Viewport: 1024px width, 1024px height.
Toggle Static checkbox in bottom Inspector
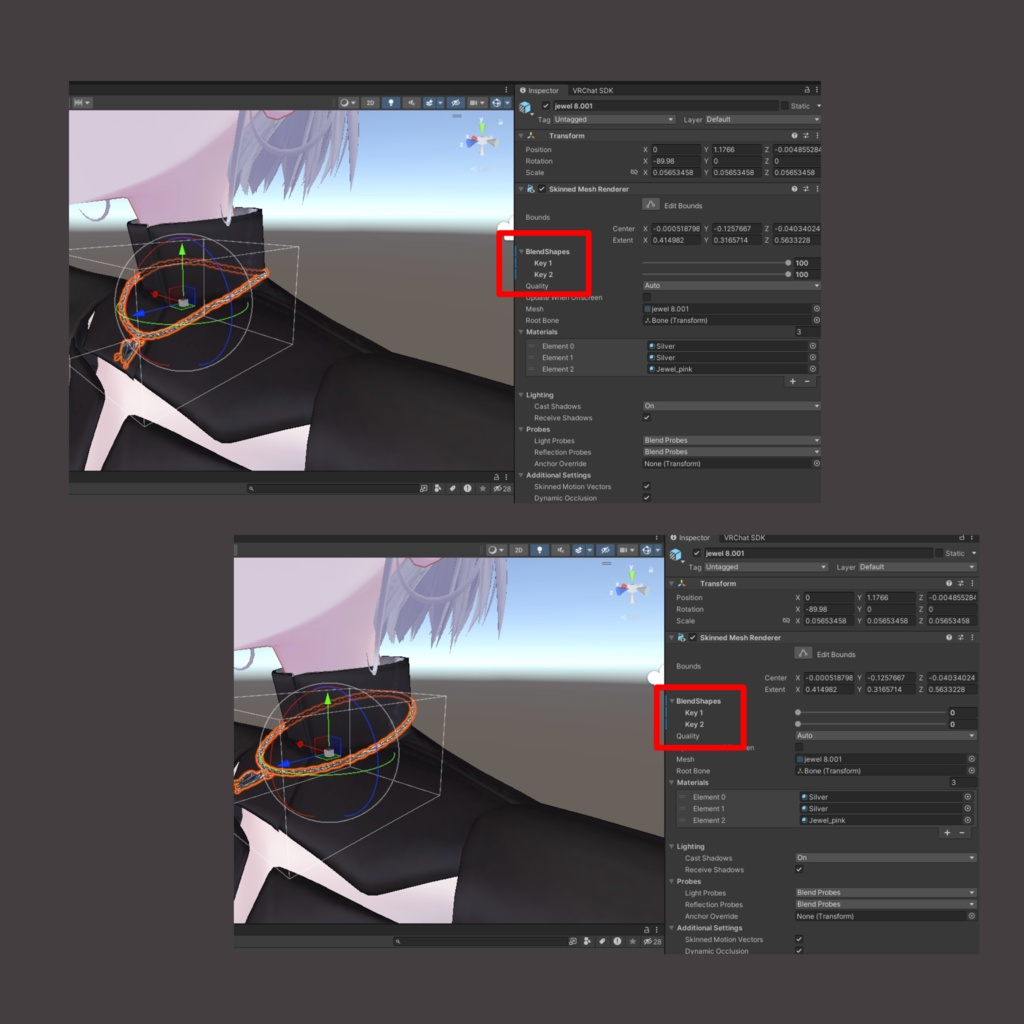[x=939, y=553]
